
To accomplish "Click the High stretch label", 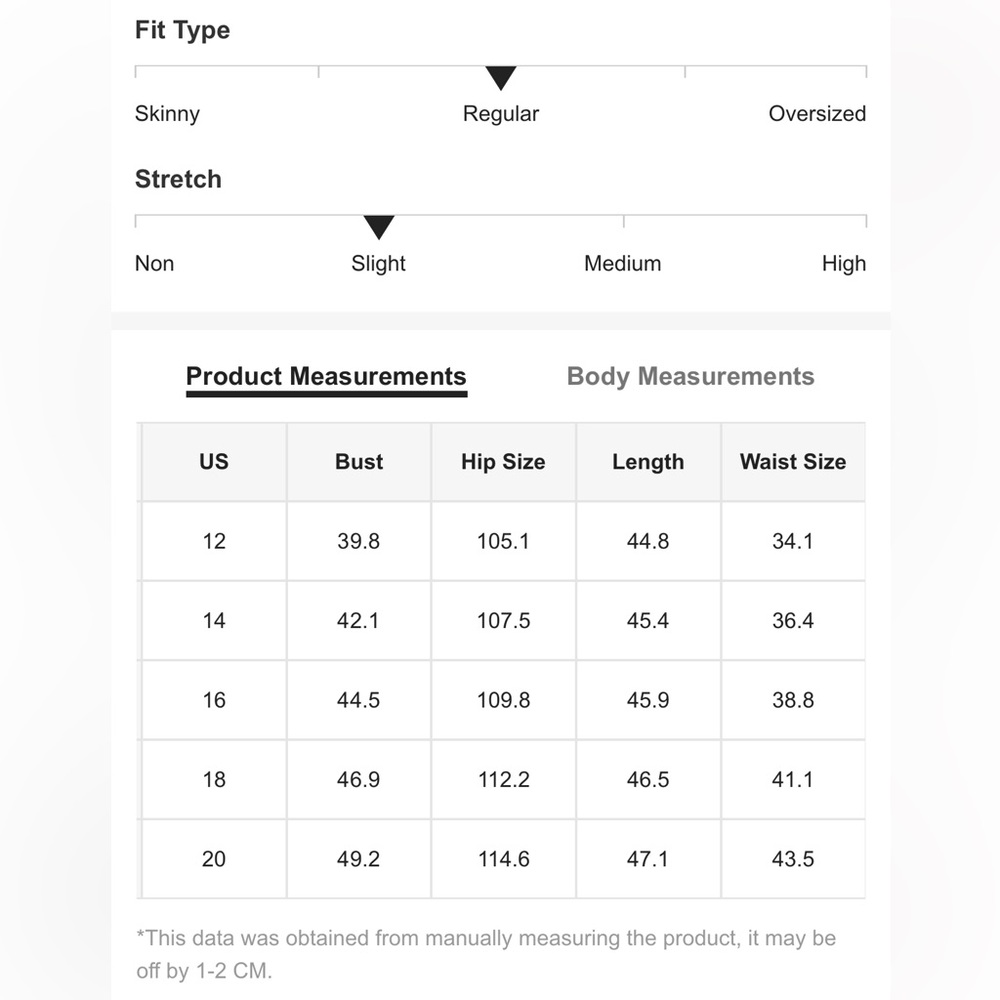I will click(844, 263).
